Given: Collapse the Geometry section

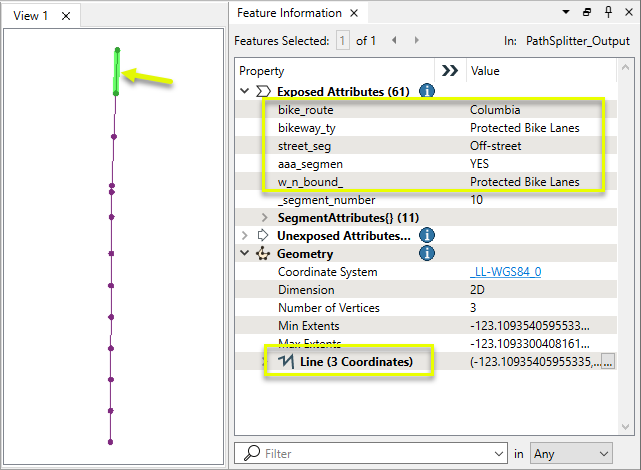Looking at the screenshot, I should click(x=246, y=254).
